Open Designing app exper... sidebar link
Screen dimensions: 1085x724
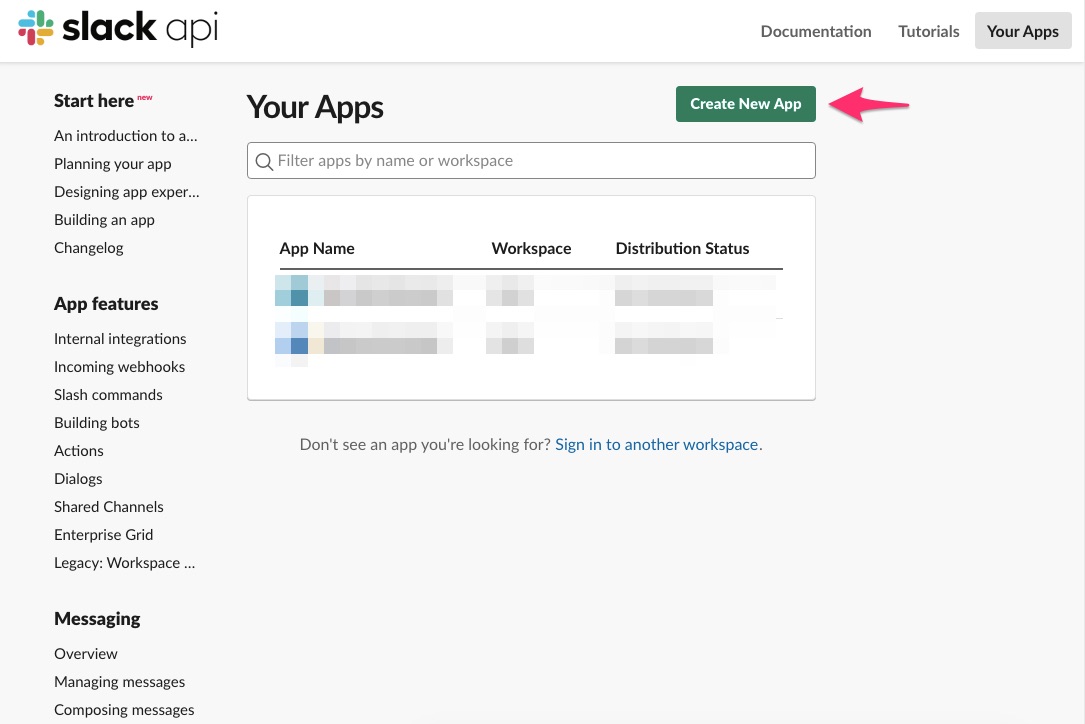point(127,192)
